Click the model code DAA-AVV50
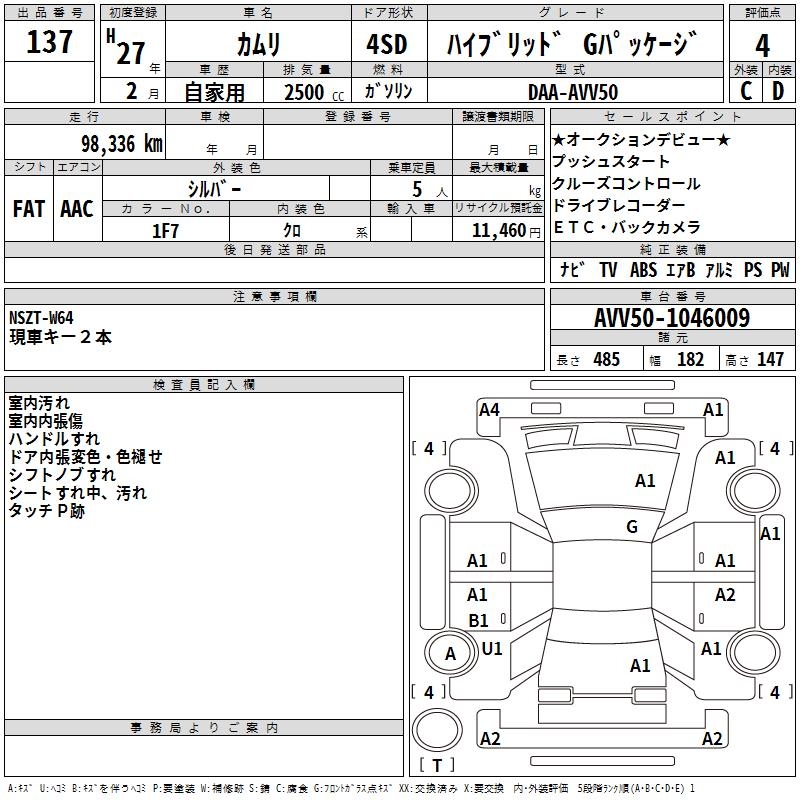The width and height of the screenshot is (800, 800). (573, 92)
